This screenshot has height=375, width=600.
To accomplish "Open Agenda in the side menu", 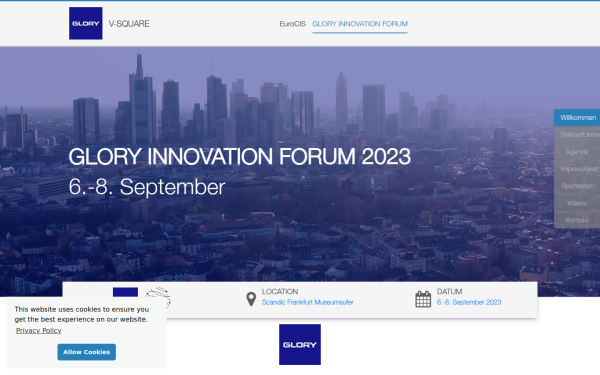I will (x=577, y=152).
